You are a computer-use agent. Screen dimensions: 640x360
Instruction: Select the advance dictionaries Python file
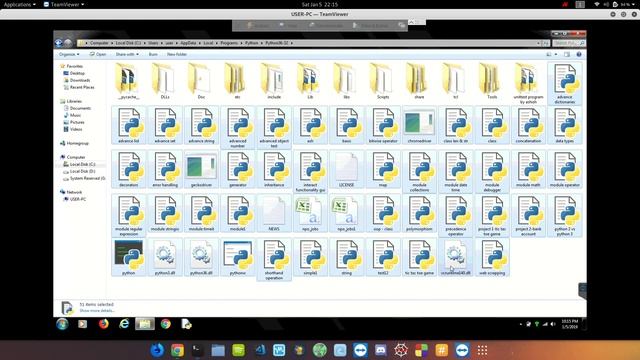click(564, 83)
